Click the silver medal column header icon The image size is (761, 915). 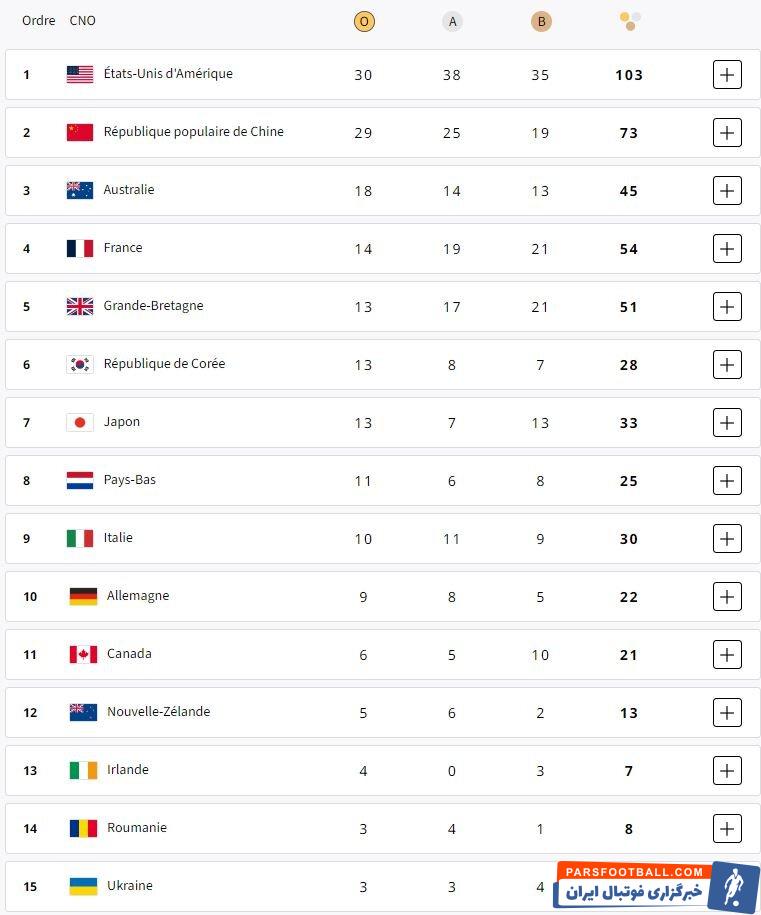(452, 21)
